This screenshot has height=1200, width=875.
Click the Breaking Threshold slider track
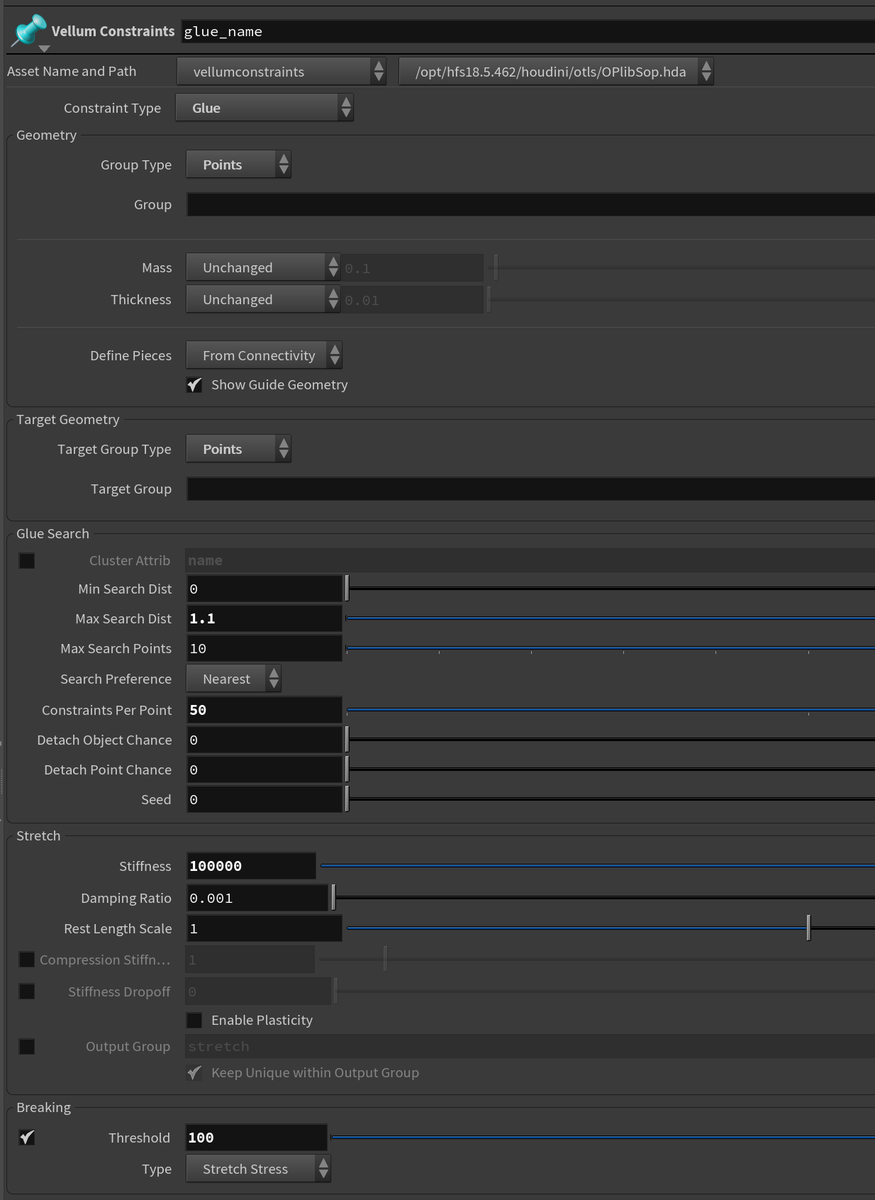pyautogui.click(x=603, y=1138)
